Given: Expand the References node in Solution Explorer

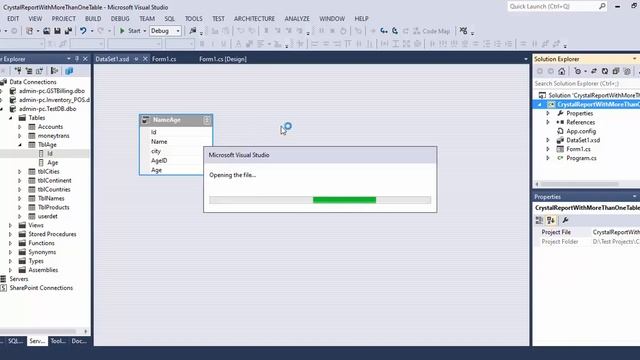Looking at the screenshot, I should click(x=548, y=122).
